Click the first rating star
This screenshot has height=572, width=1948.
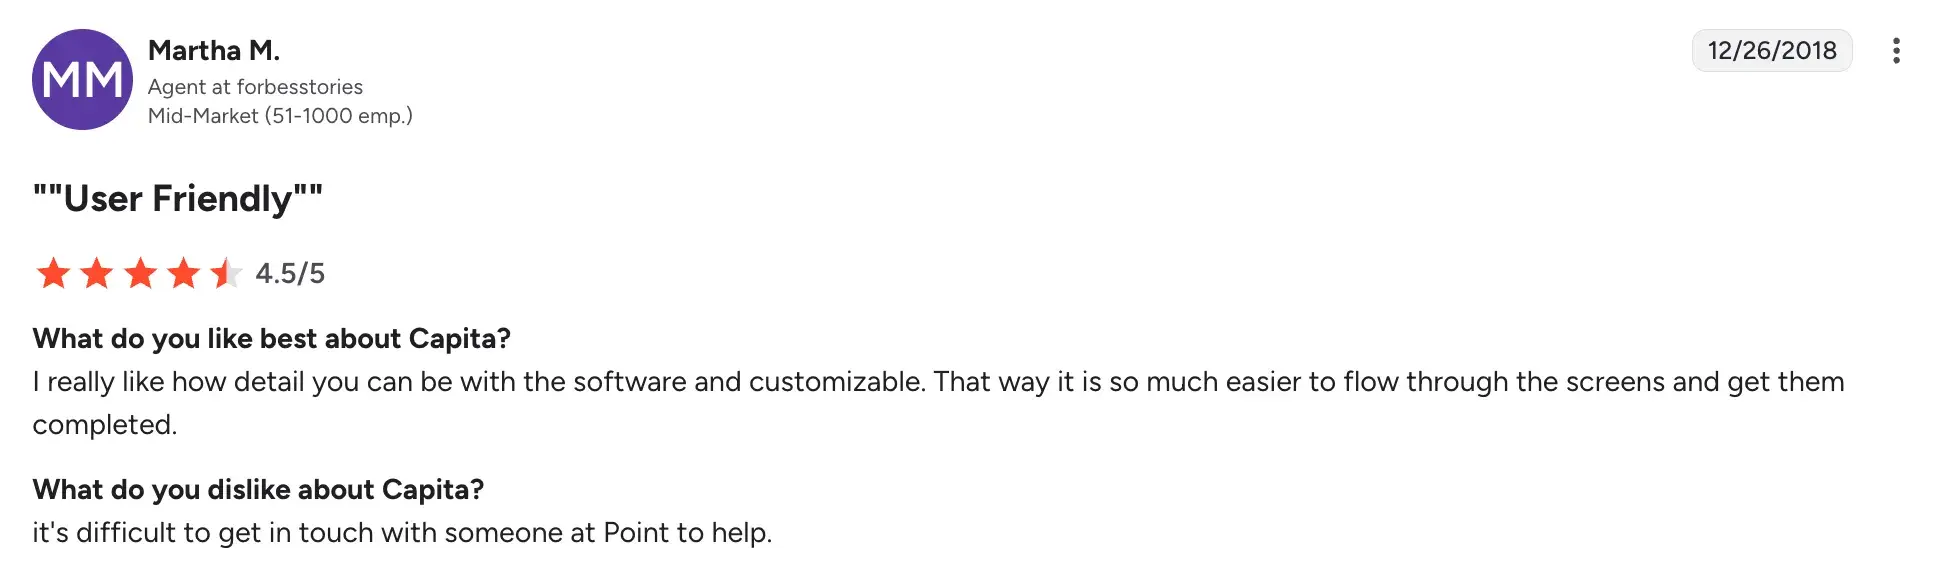click(x=53, y=273)
